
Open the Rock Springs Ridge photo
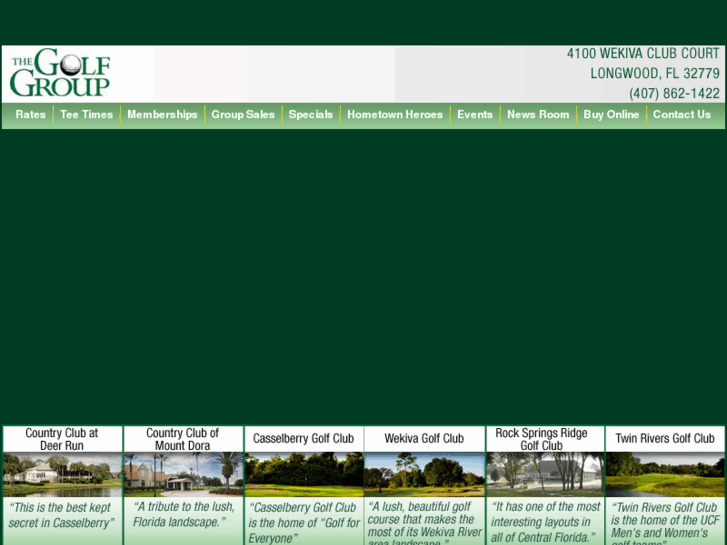[x=545, y=474]
